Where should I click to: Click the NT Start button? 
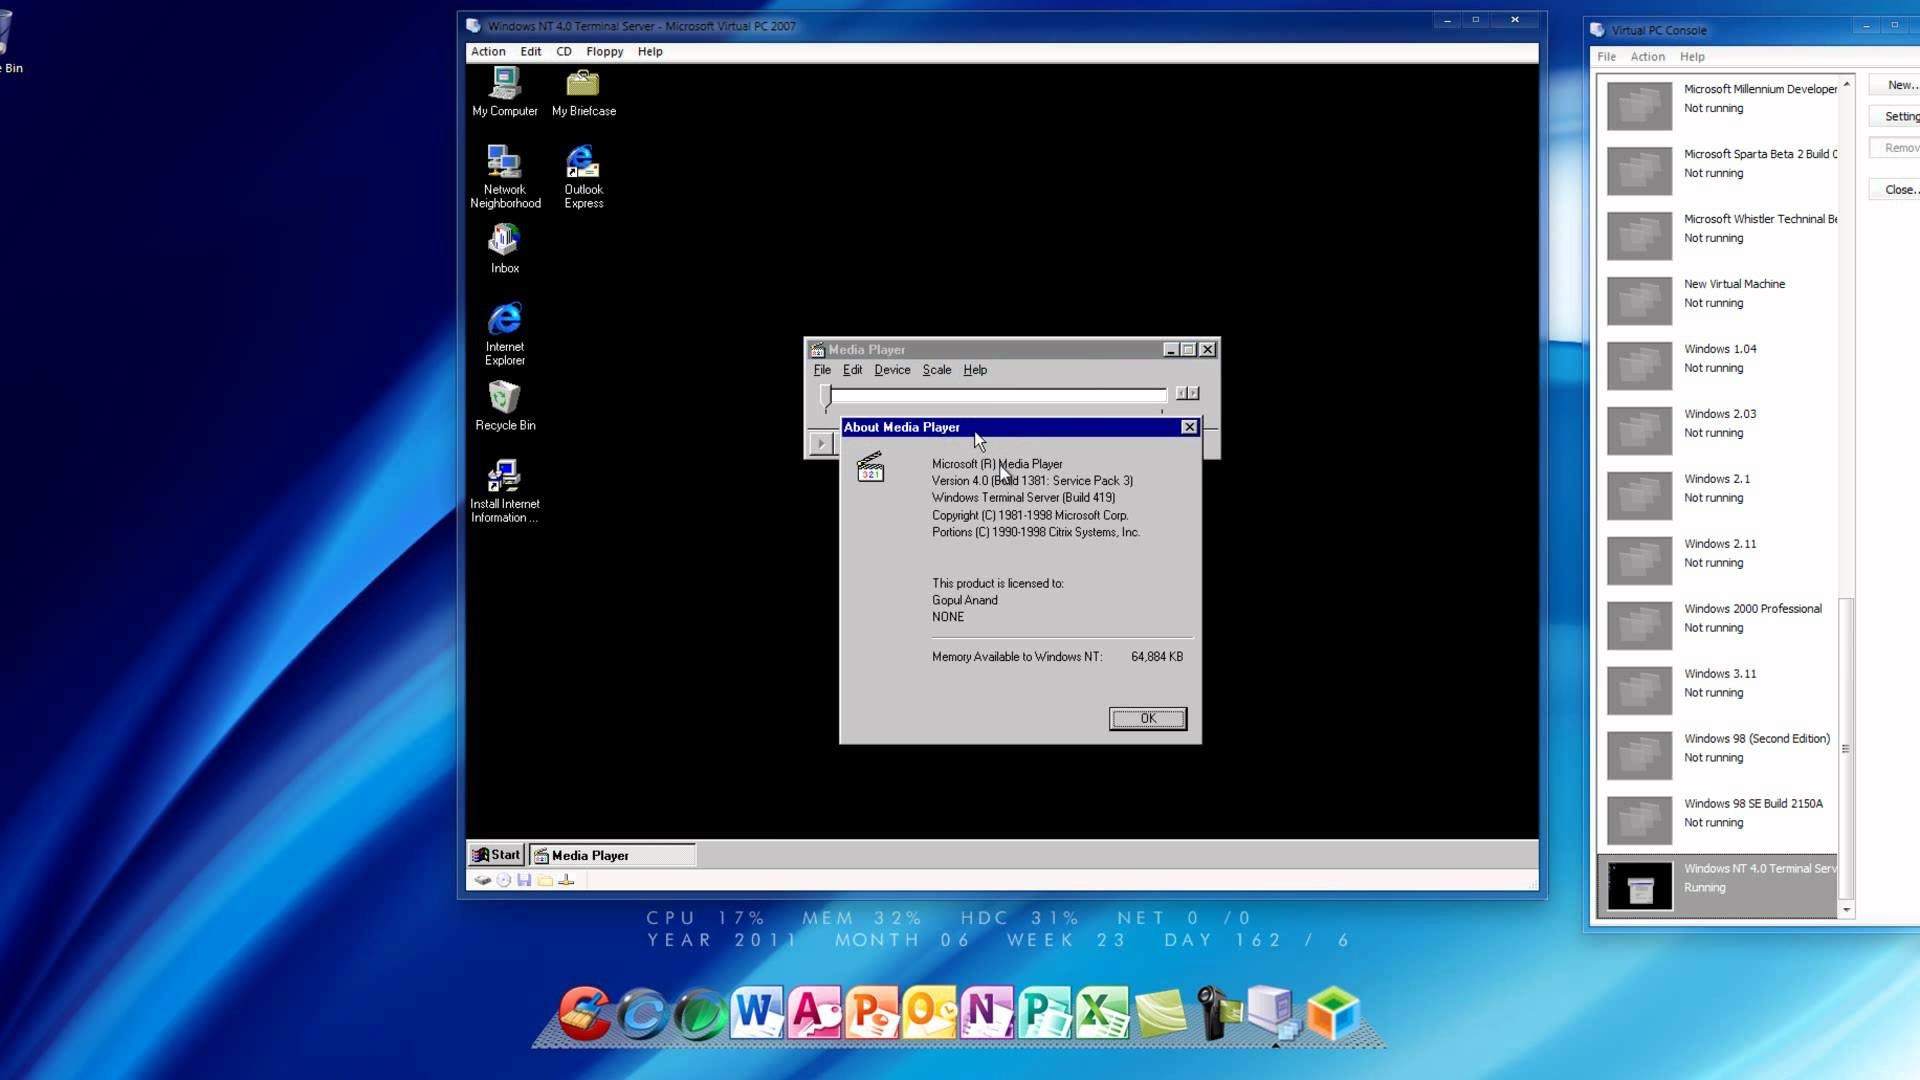point(496,855)
